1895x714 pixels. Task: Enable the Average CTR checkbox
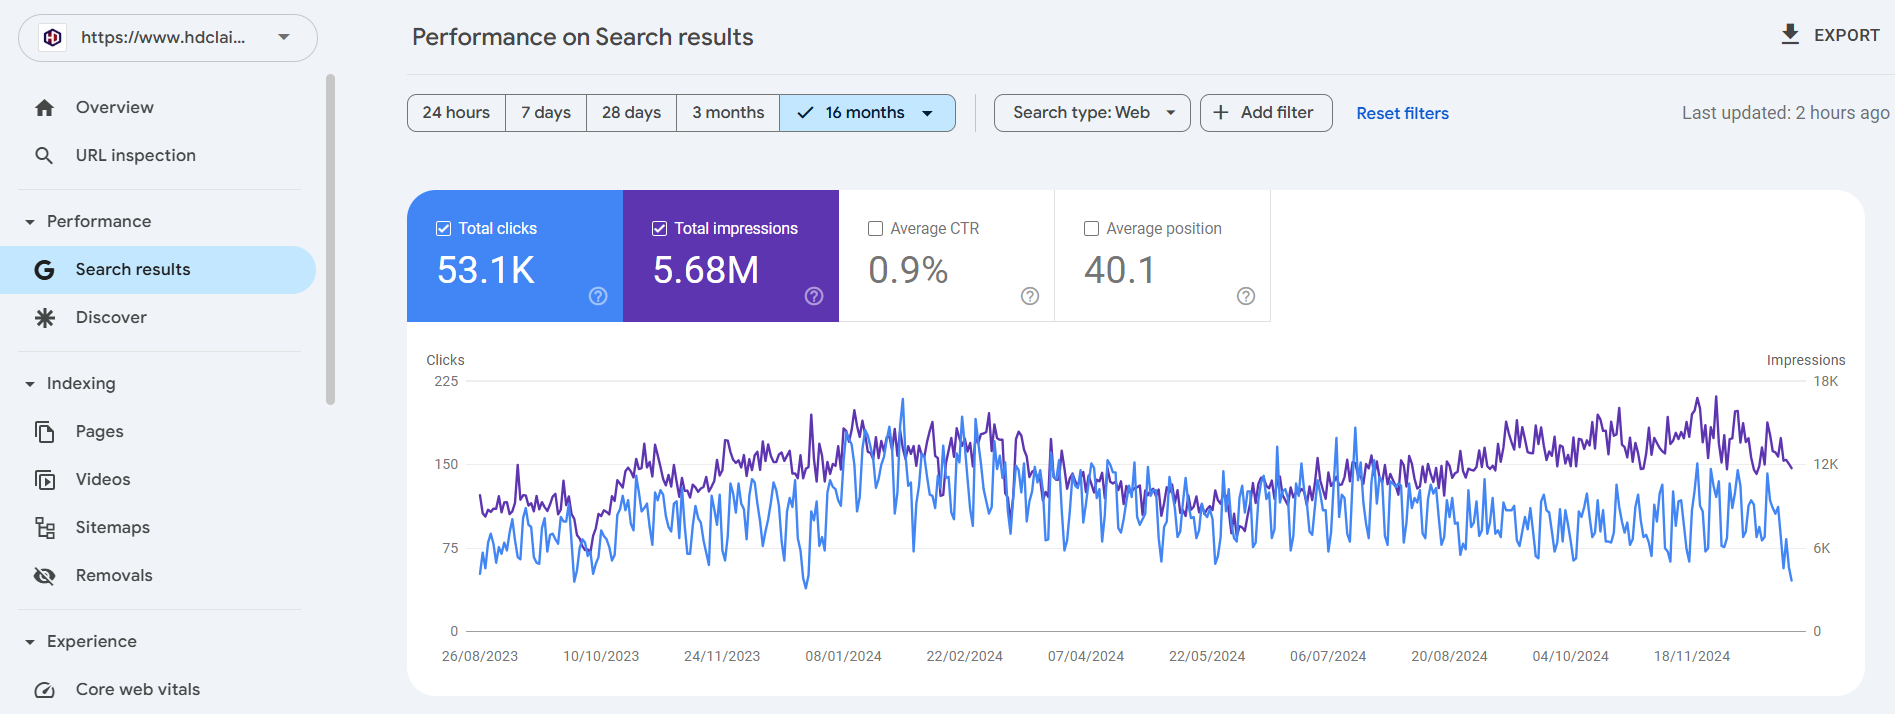pos(876,229)
